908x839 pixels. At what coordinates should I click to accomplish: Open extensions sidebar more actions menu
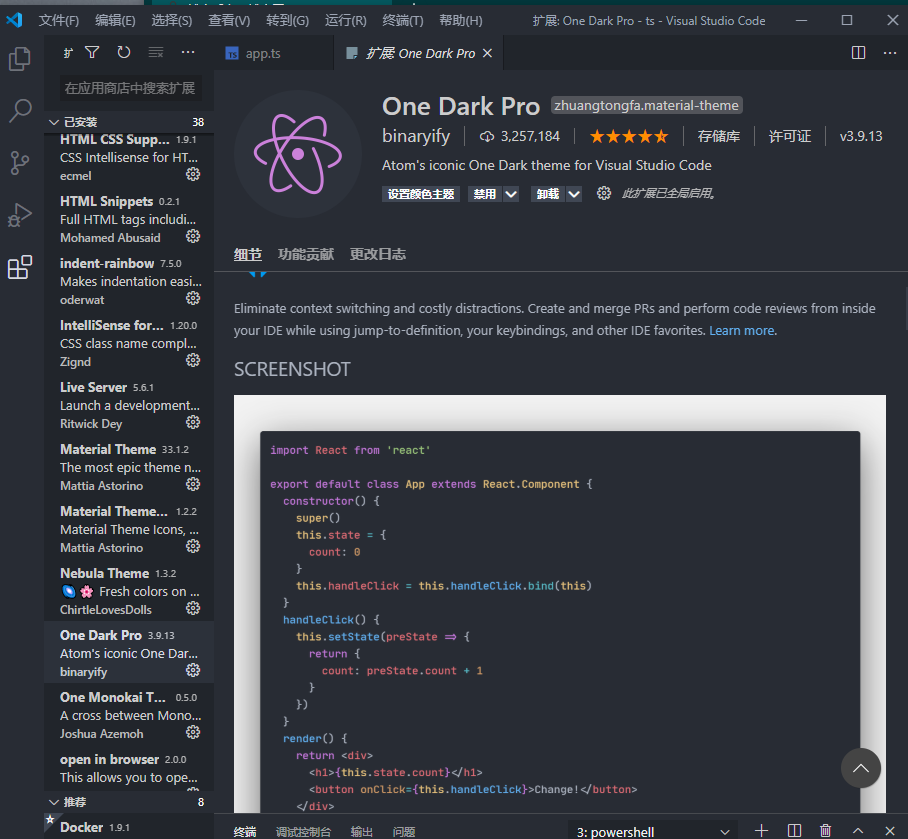click(x=188, y=53)
